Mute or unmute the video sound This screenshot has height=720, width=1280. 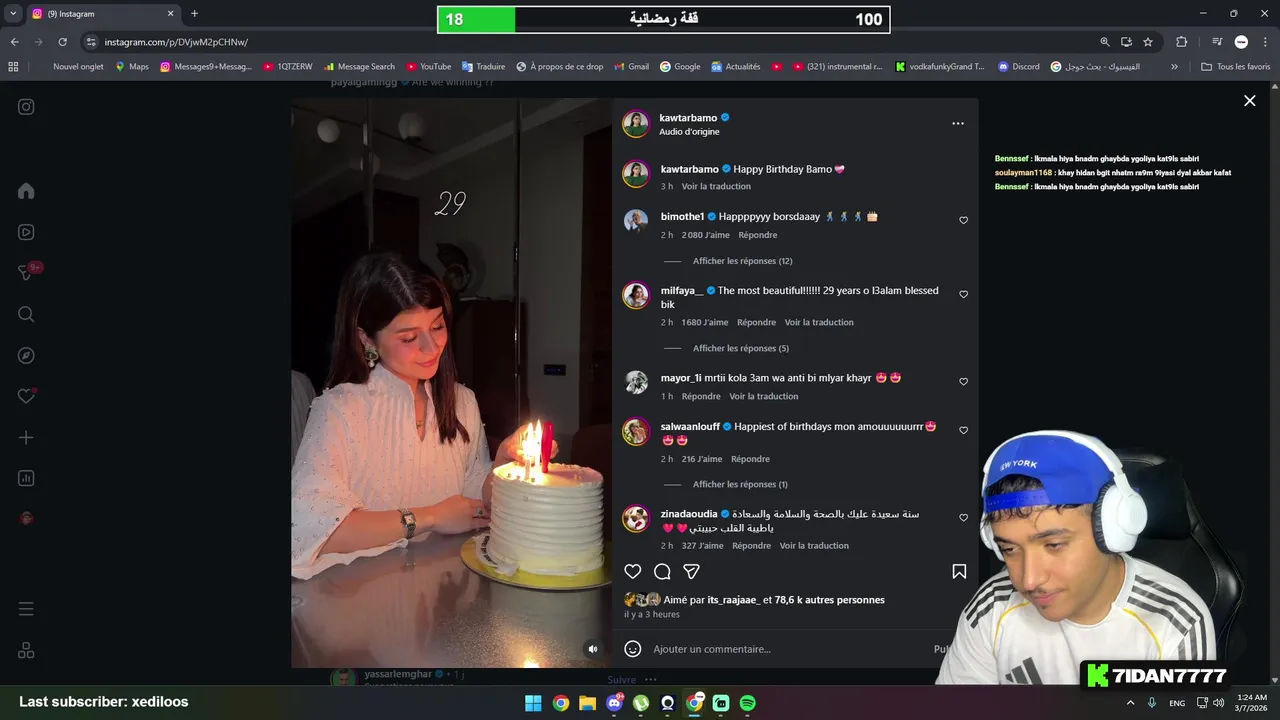coord(593,649)
